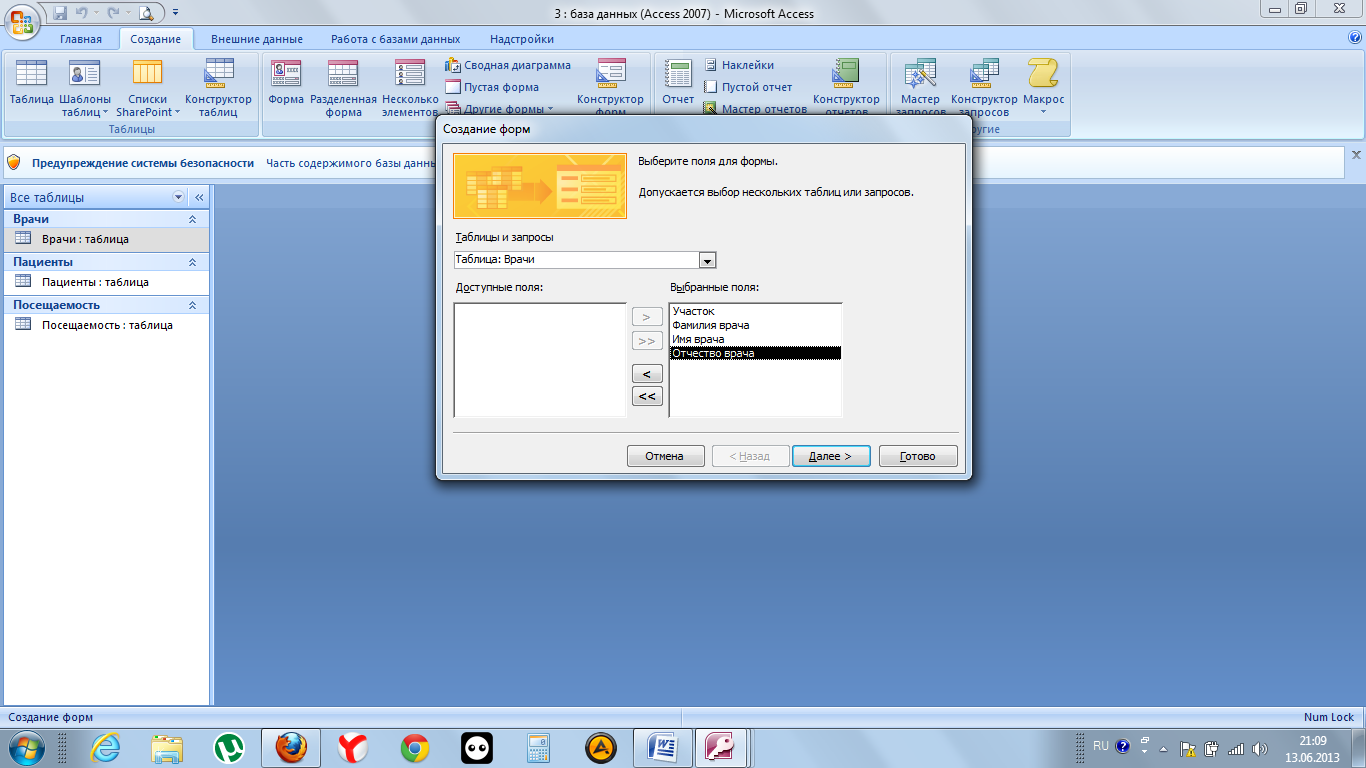This screenshot has height=768, width=1366.
Task: Click Отмена to cancel the form wizard
Action: [x=665, y=456]
